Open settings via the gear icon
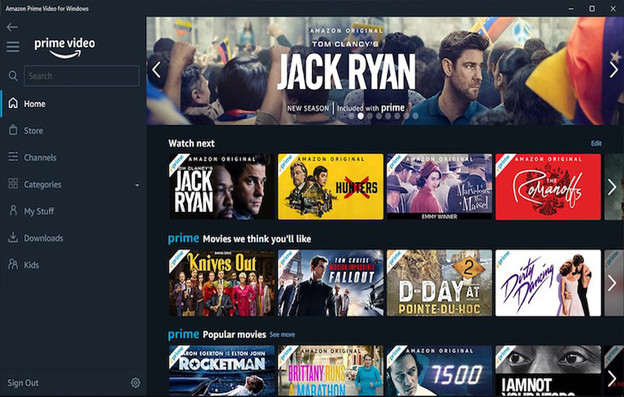The image size is (624, 397). [x=135, y=383]
